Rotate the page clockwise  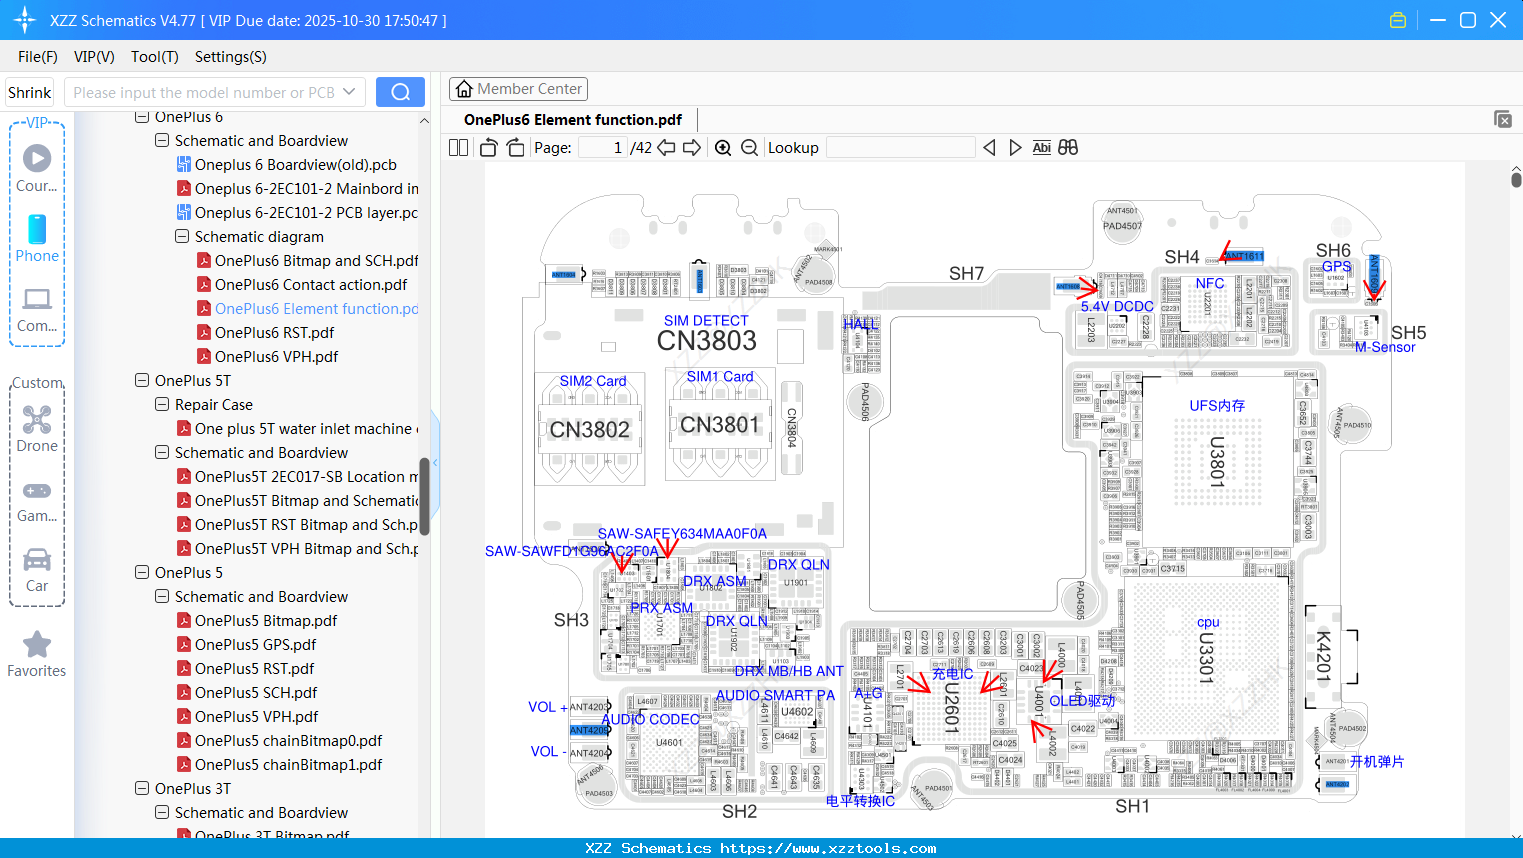tap(516, 148)
